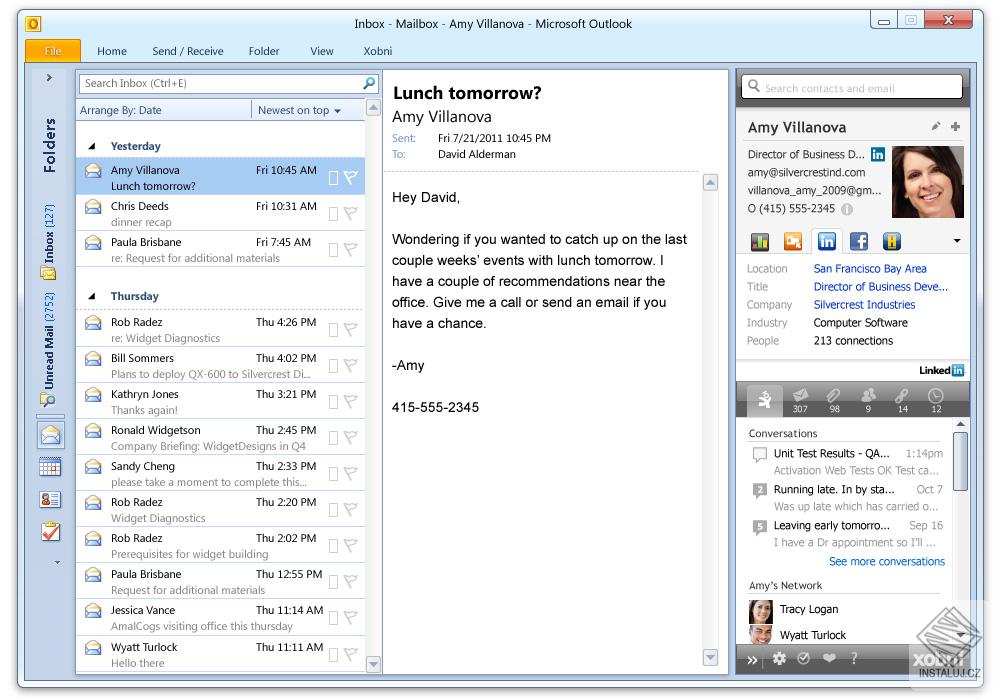Open Xobni help via the question mark icon

click(x=854, y=660)
